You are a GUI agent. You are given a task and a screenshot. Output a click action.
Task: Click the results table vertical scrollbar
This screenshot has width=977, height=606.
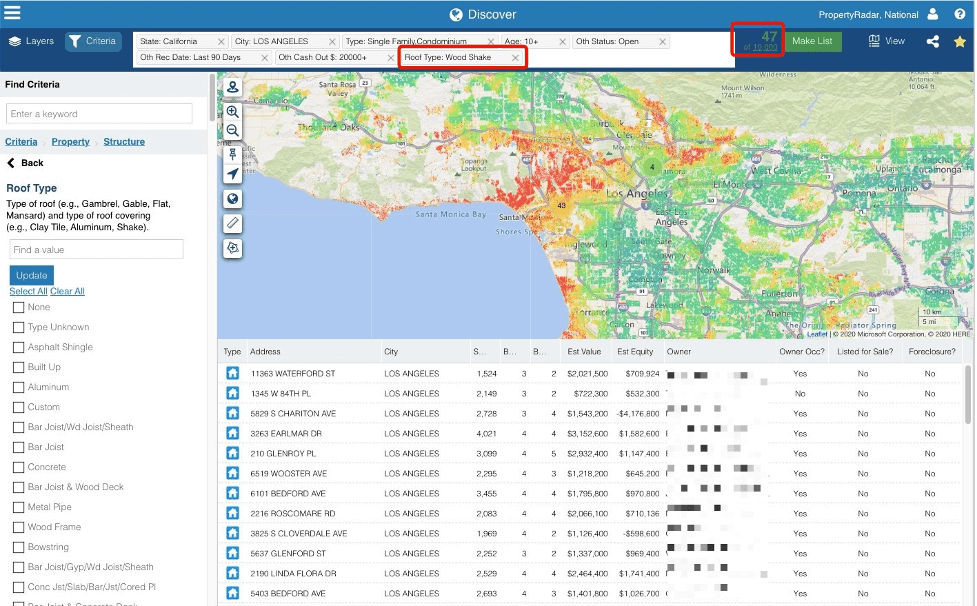pos(968,395)
